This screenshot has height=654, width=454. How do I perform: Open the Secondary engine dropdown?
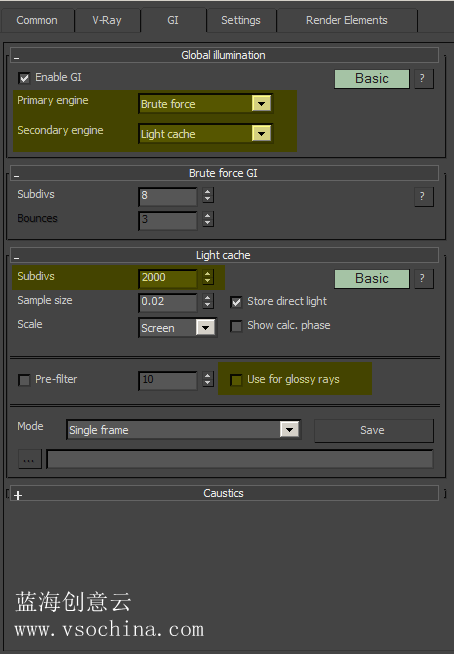206,133
